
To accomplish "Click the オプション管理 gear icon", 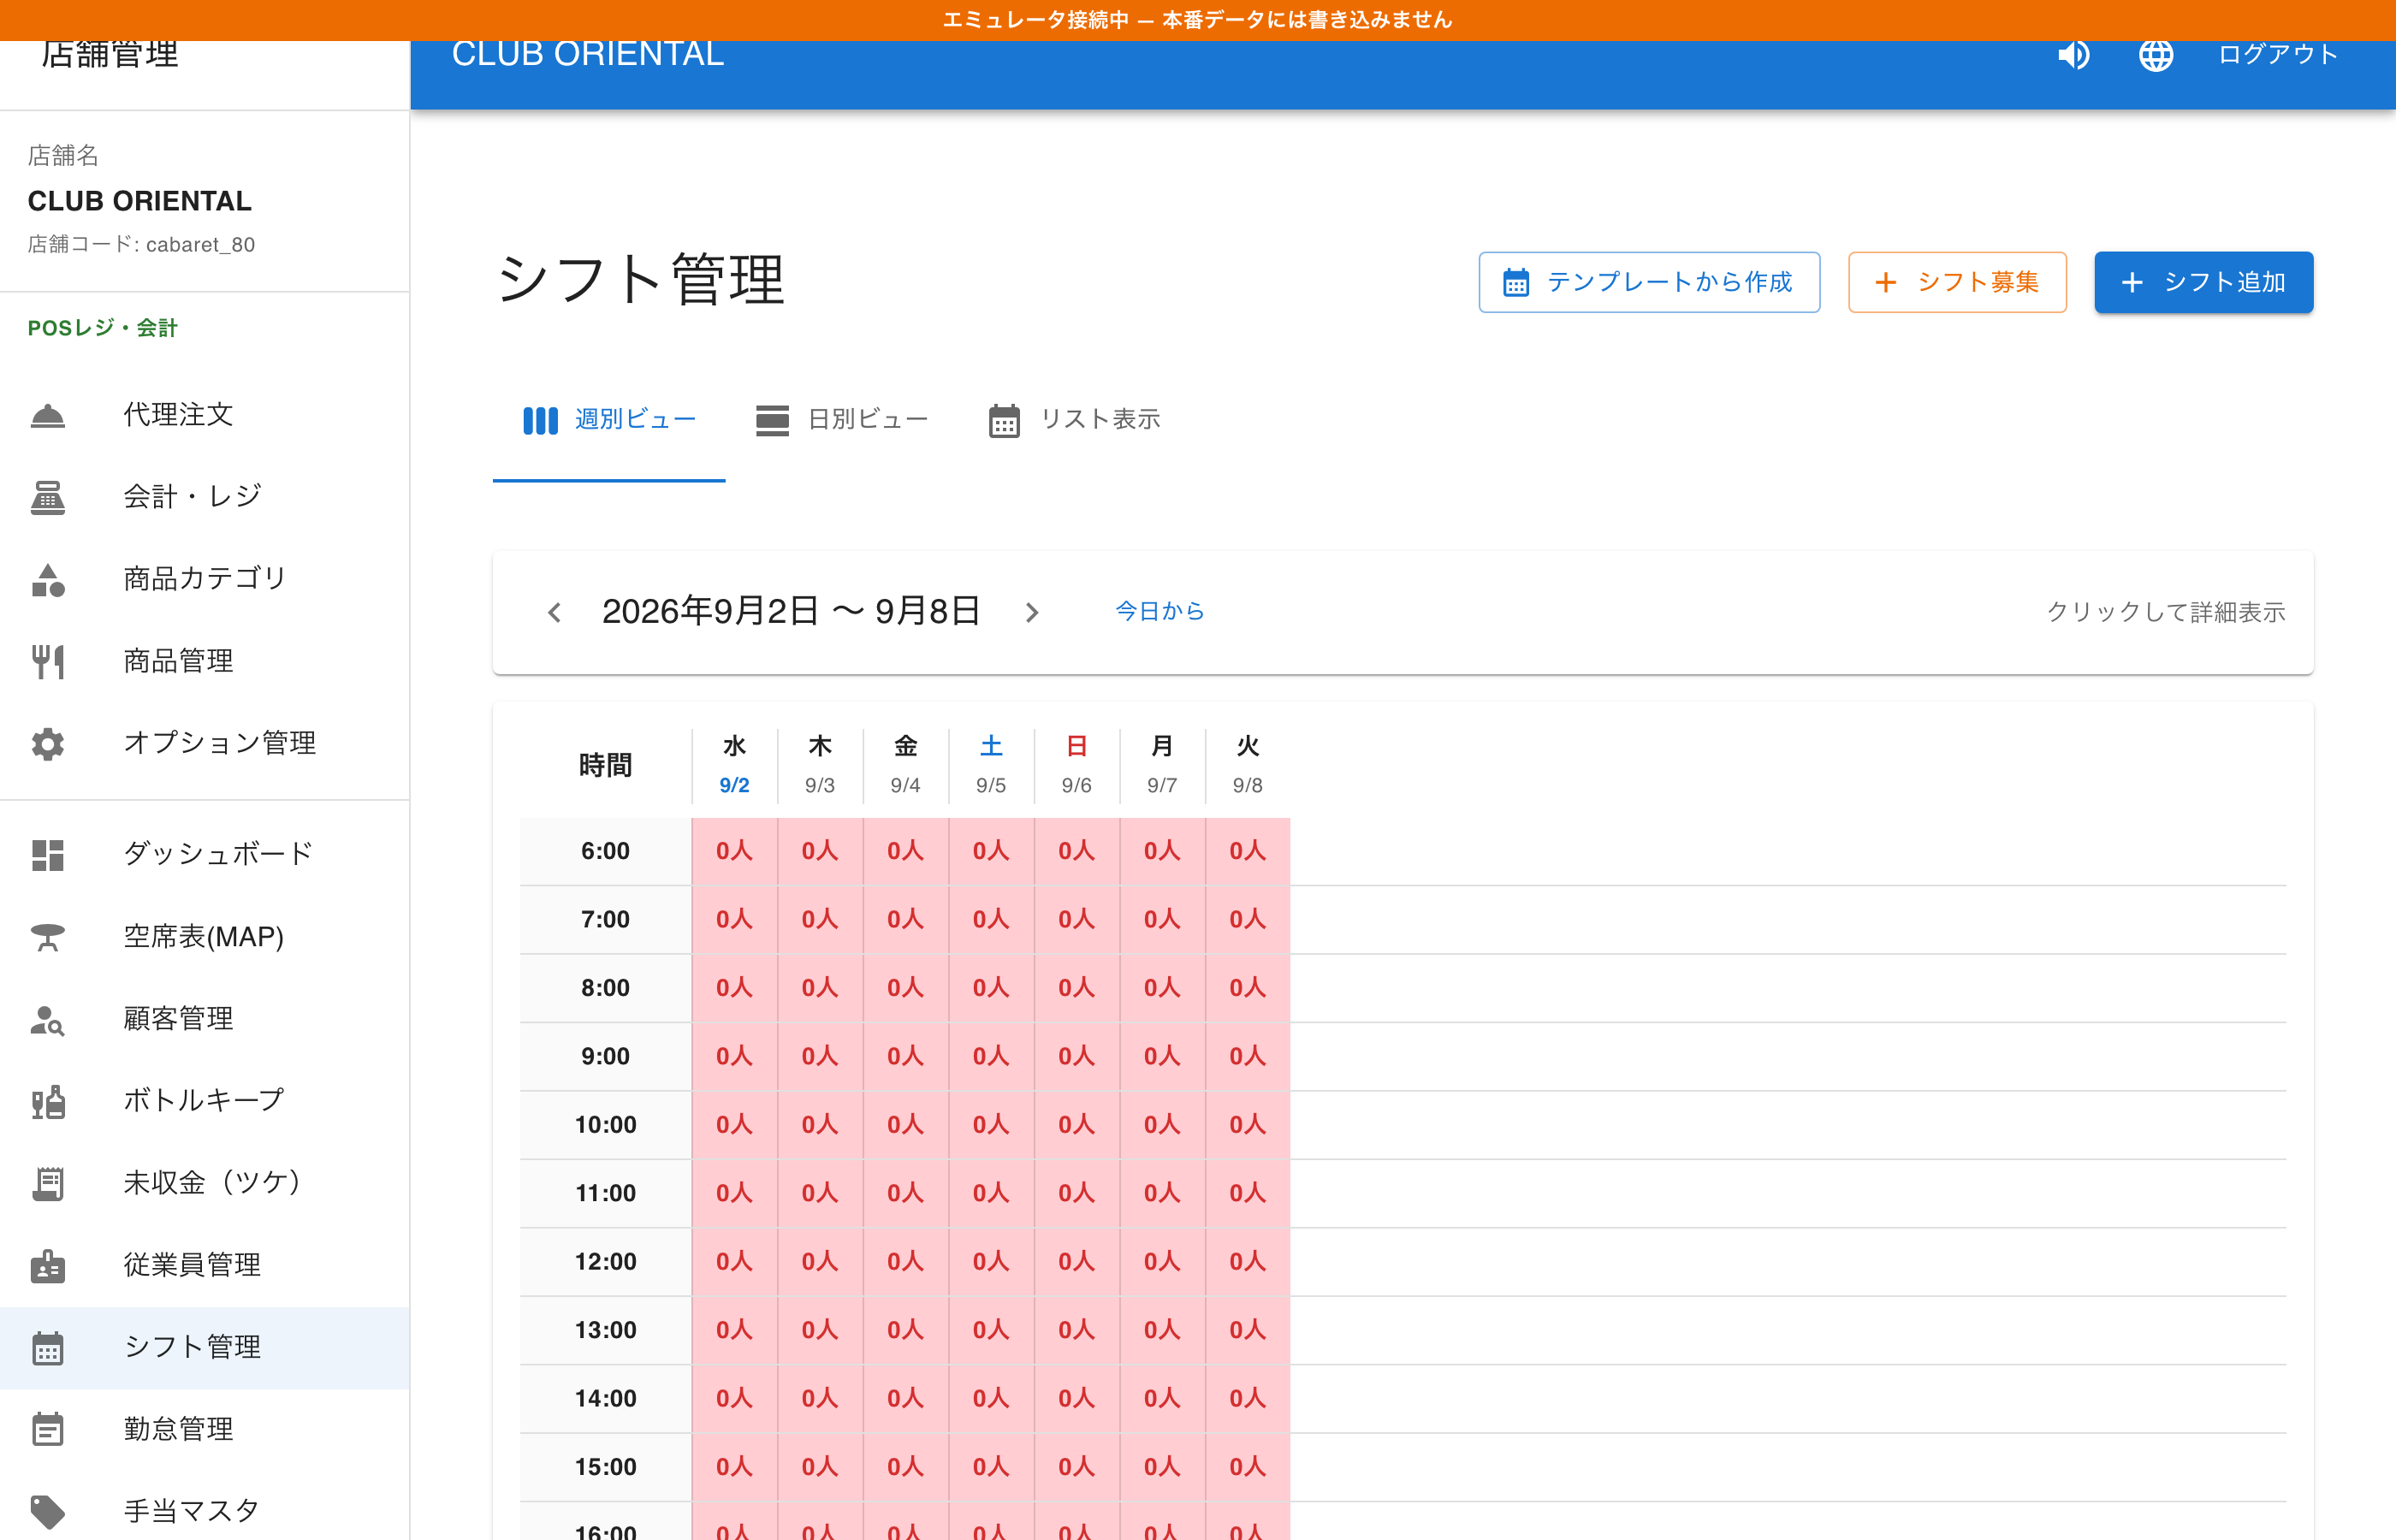I will click(48, 743).
